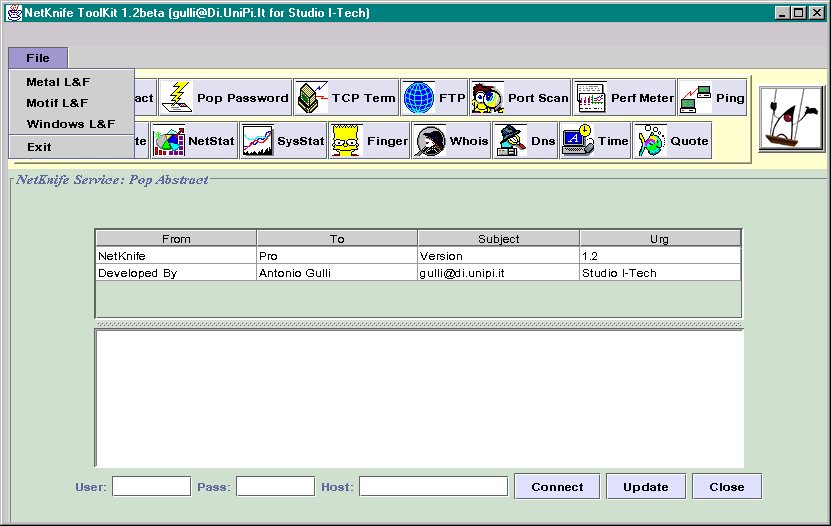Focus the Pass input field
The image size is (831, 526).
pyautogui.click(x=276, y=486)
